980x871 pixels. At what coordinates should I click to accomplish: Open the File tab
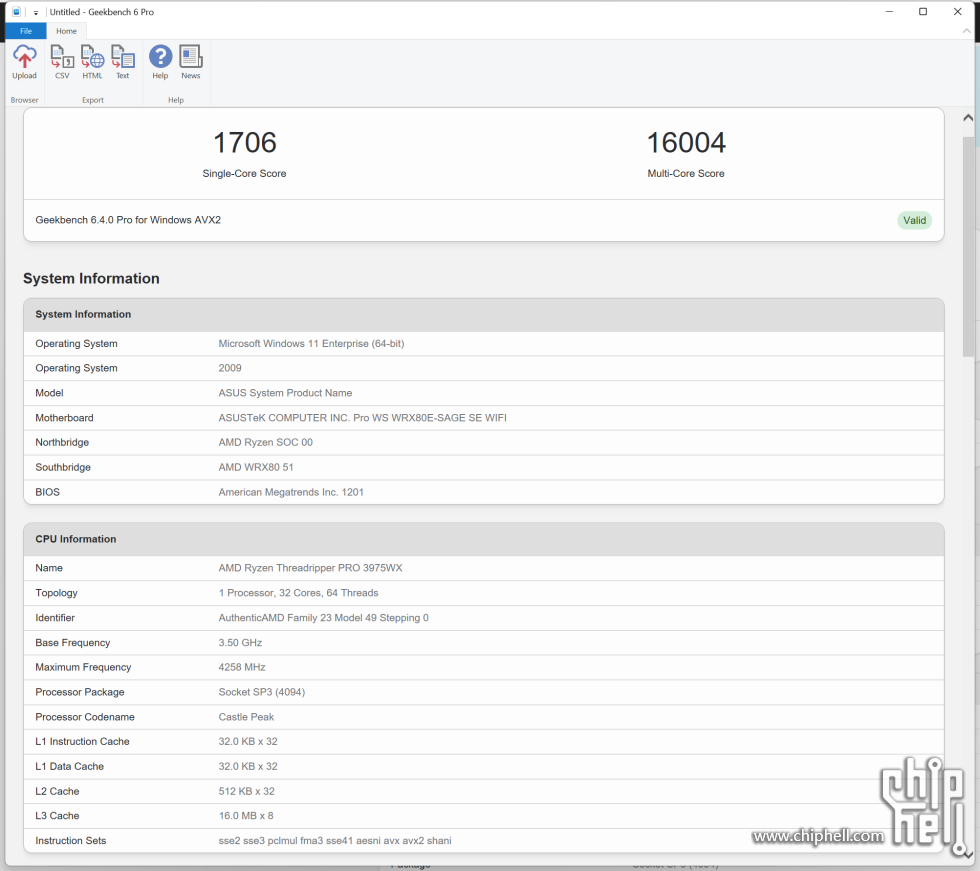click(26, 31)
